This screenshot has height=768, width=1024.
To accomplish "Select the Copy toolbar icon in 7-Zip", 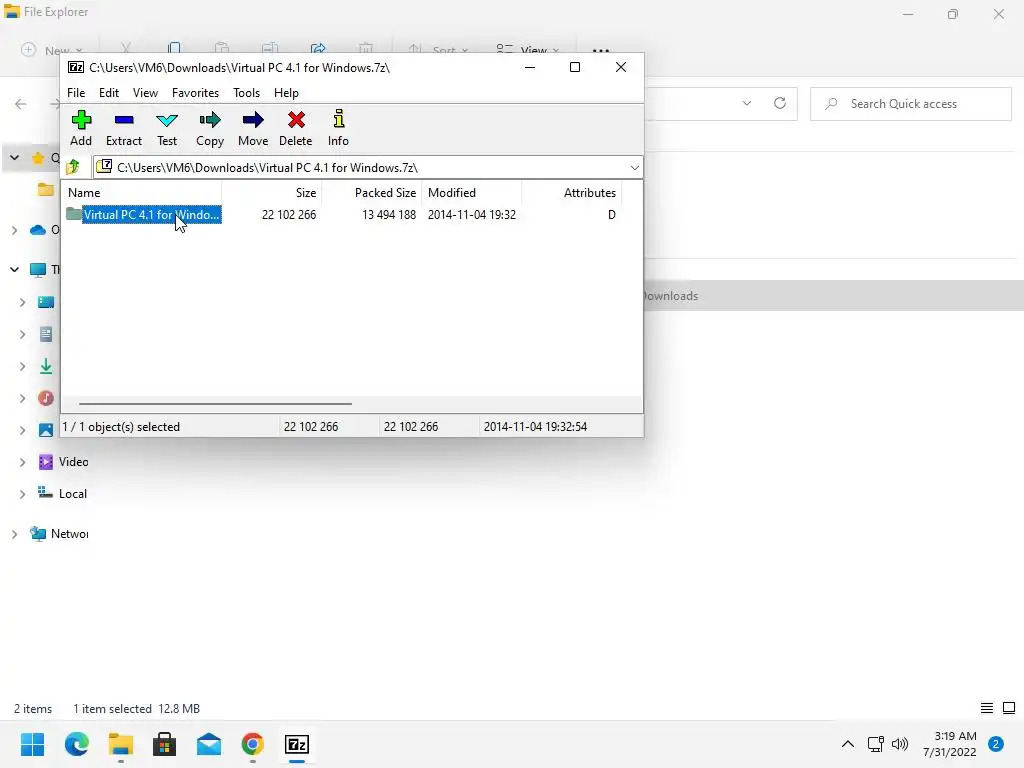I will click(x=210, y=128).
